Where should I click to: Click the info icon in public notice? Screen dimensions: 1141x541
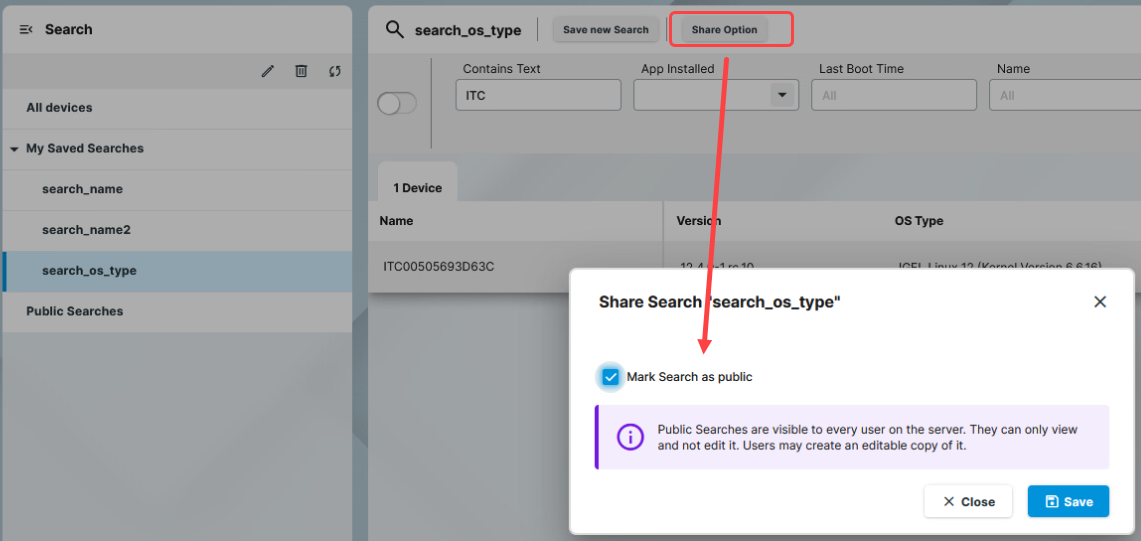630,437
